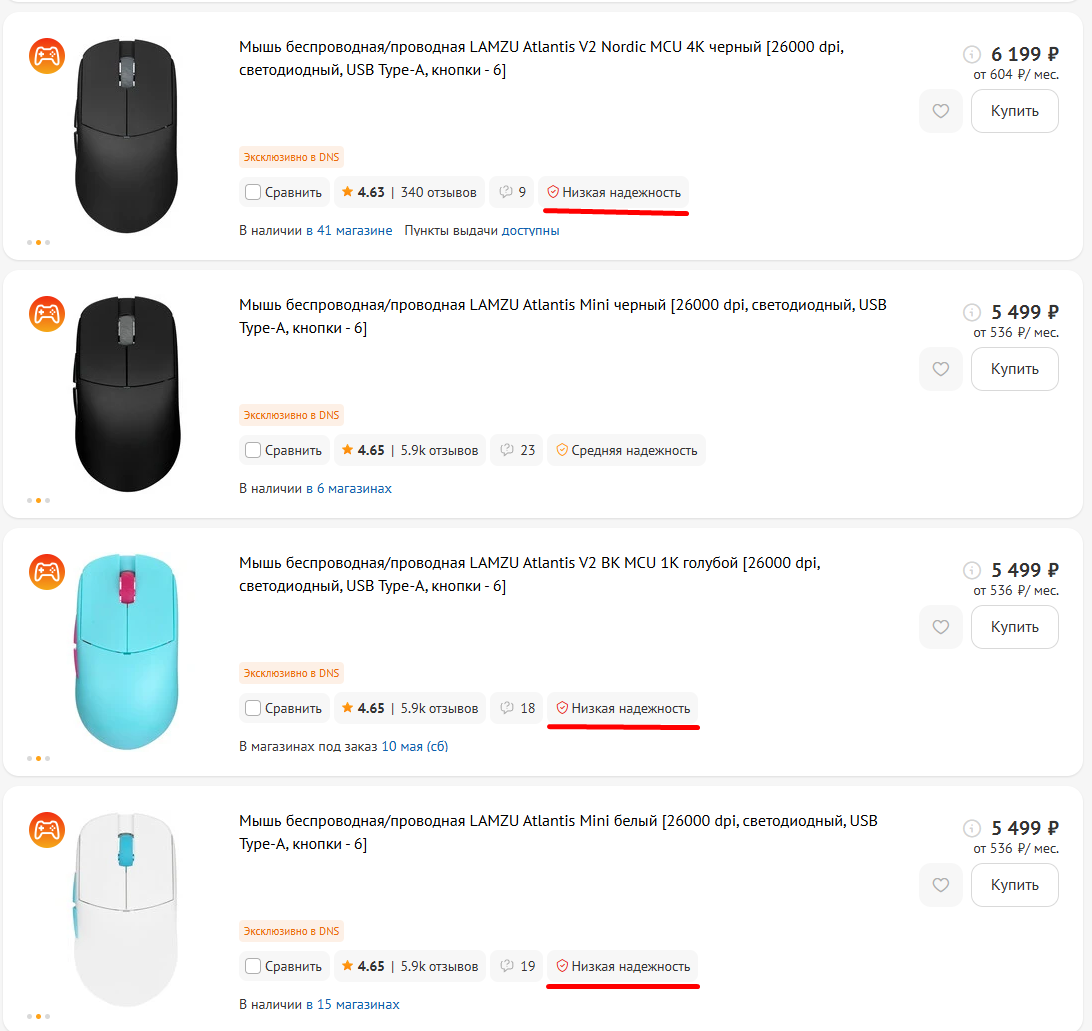Click info icon next to 6 199 ₽ price

[x=971, y=54]
